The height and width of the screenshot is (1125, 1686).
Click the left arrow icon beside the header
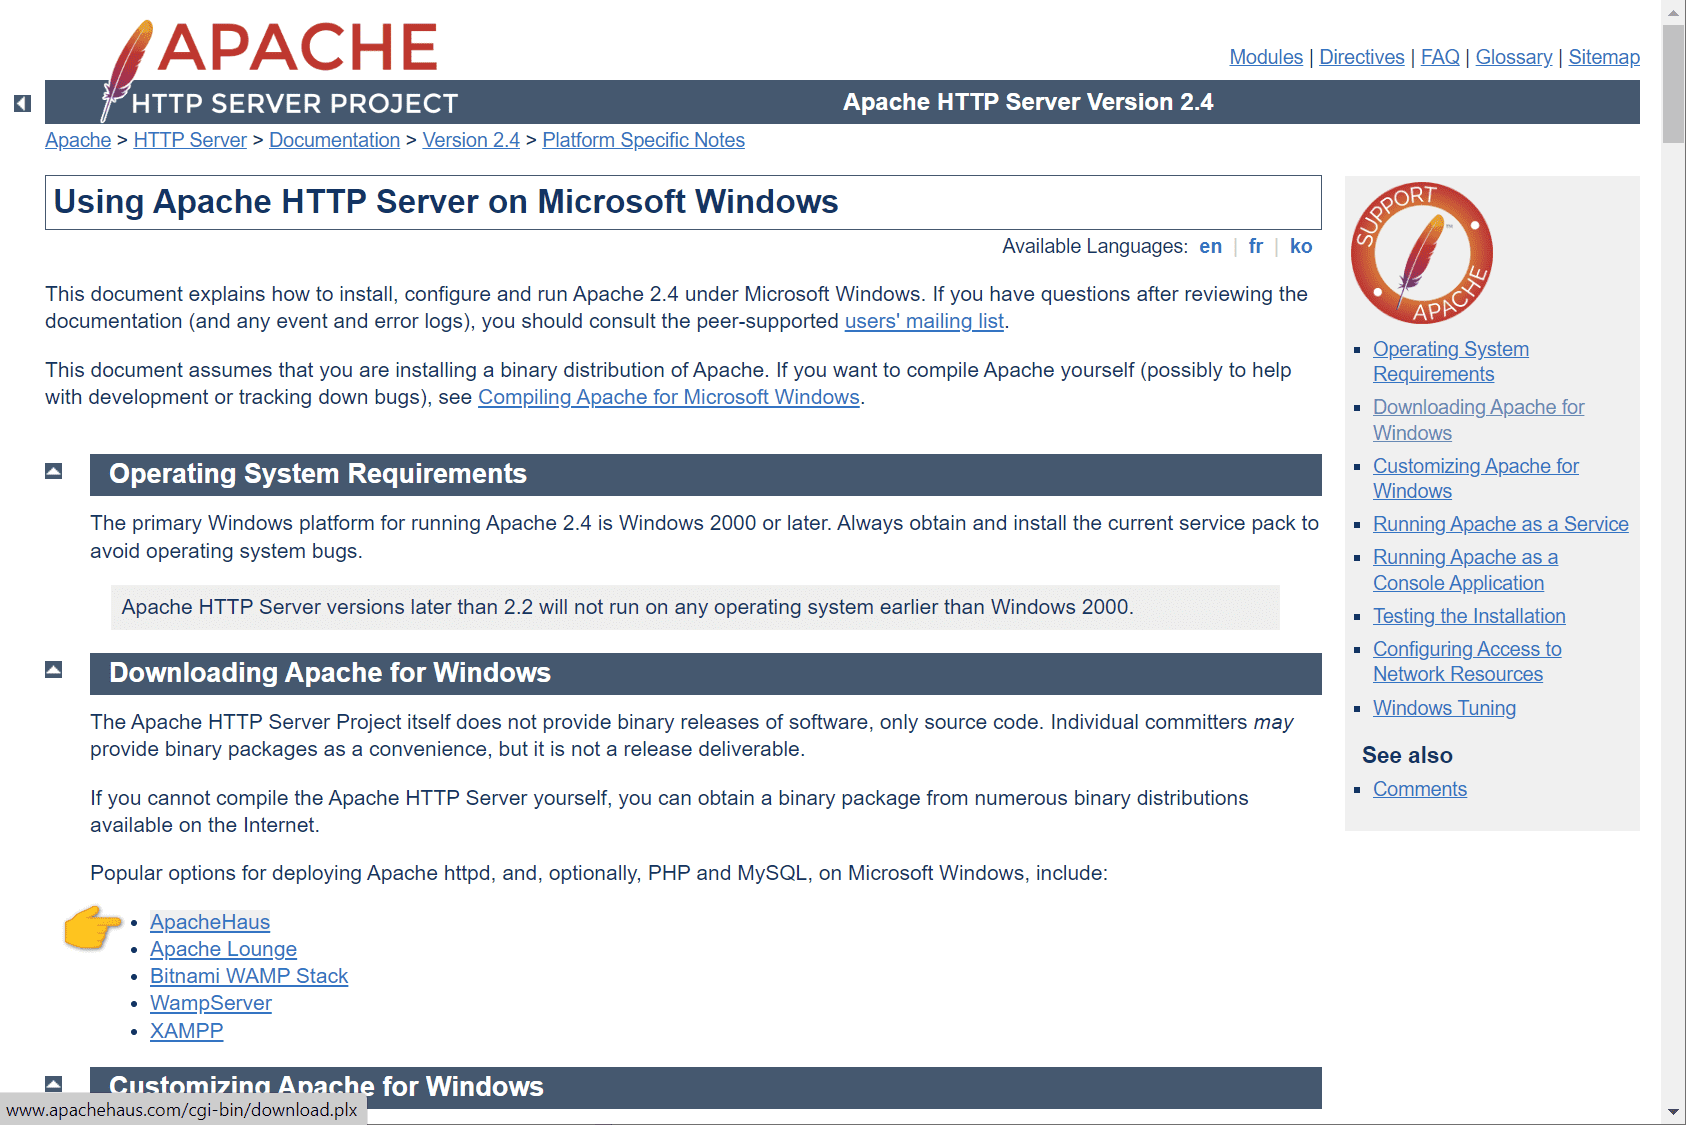click(x=22, y=103)
